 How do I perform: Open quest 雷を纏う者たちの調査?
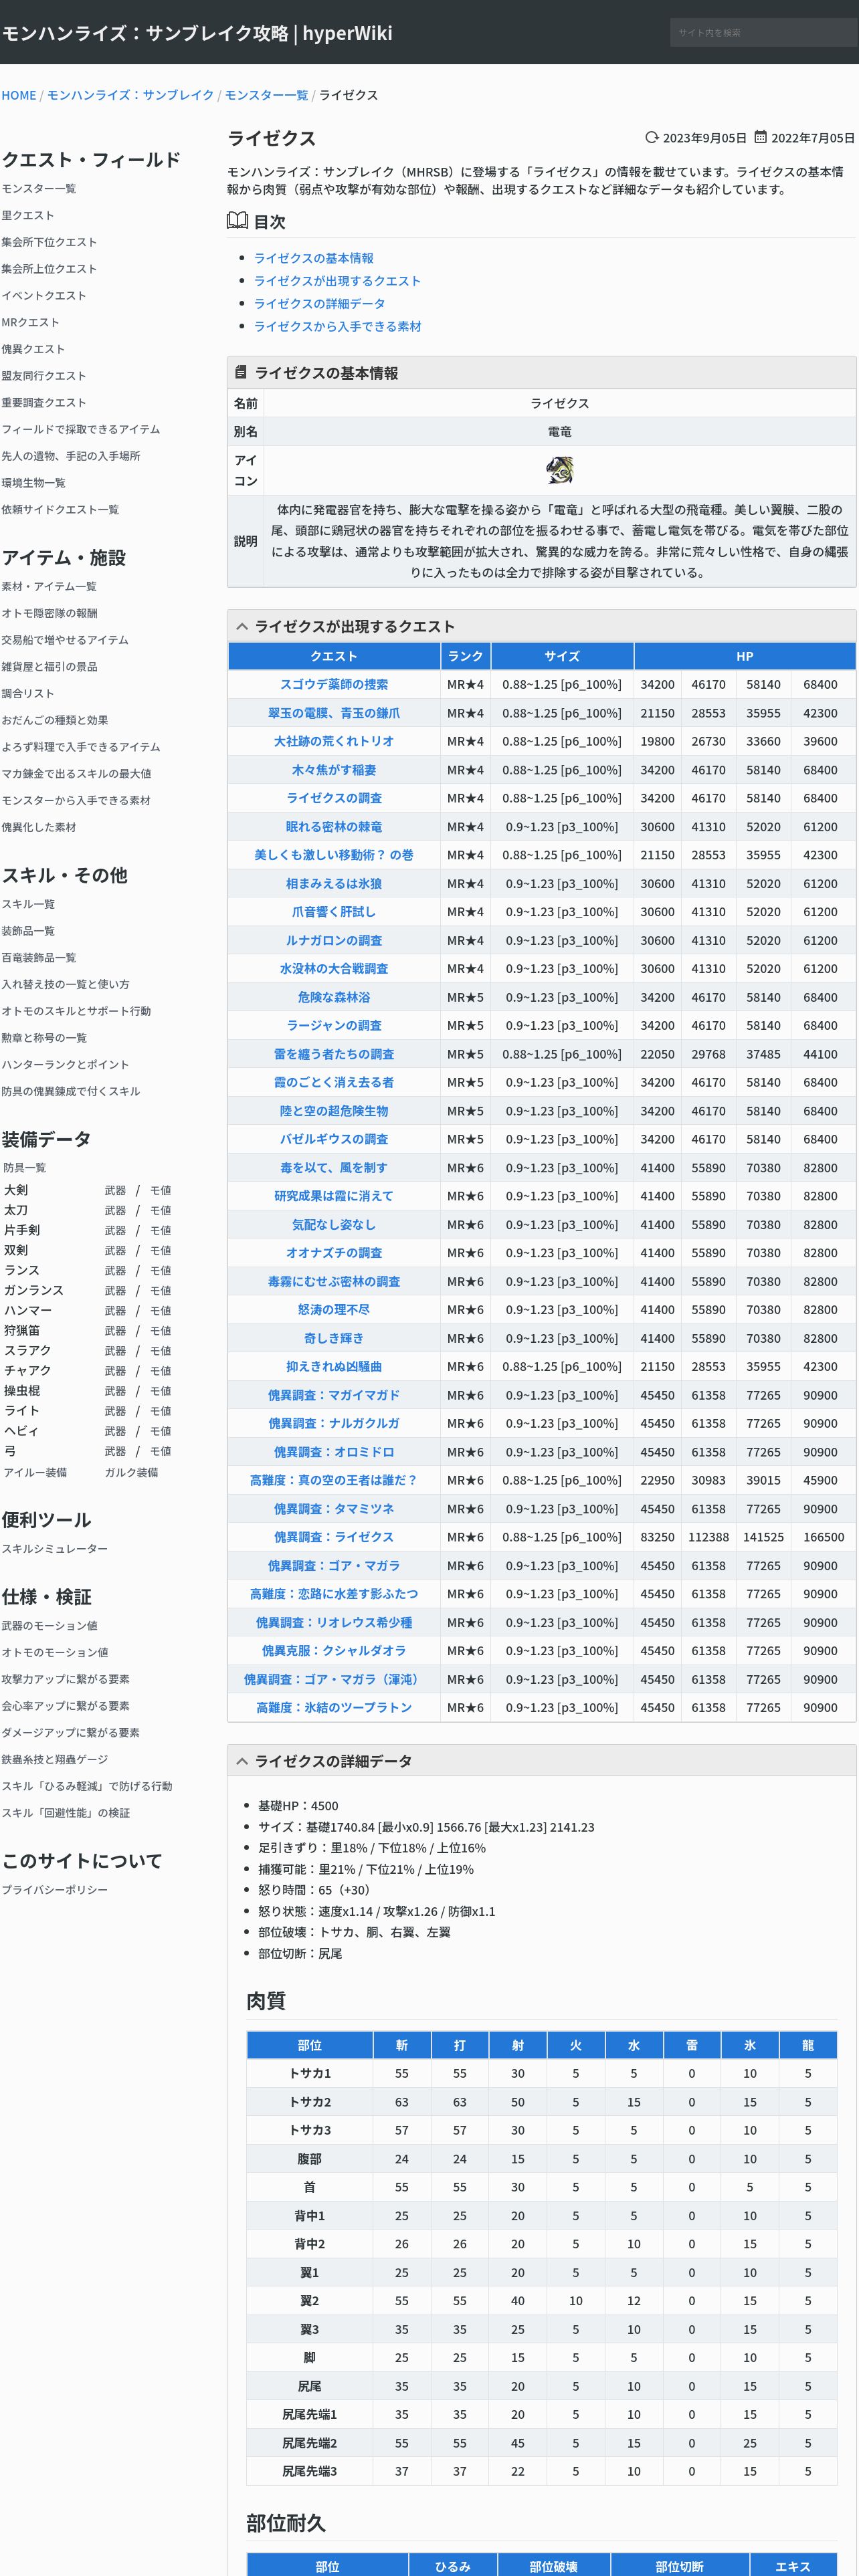334,1054
